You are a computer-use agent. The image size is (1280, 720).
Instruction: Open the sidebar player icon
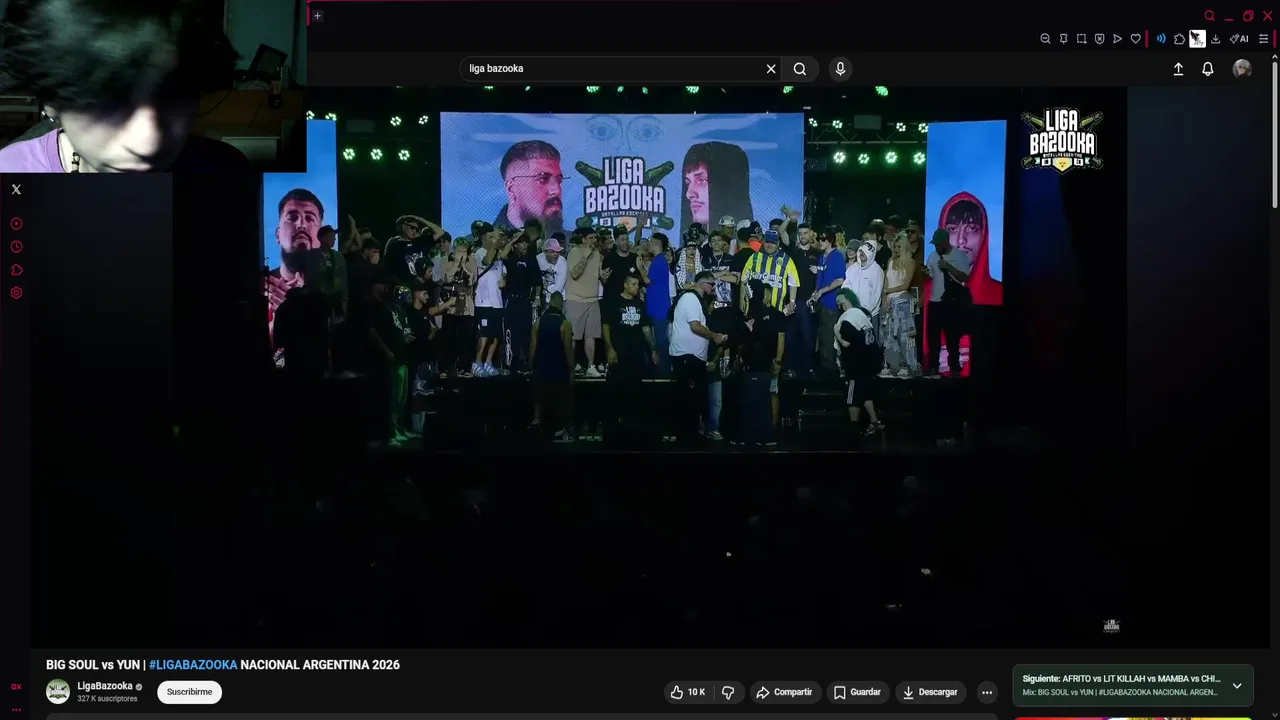click(16, 224)
